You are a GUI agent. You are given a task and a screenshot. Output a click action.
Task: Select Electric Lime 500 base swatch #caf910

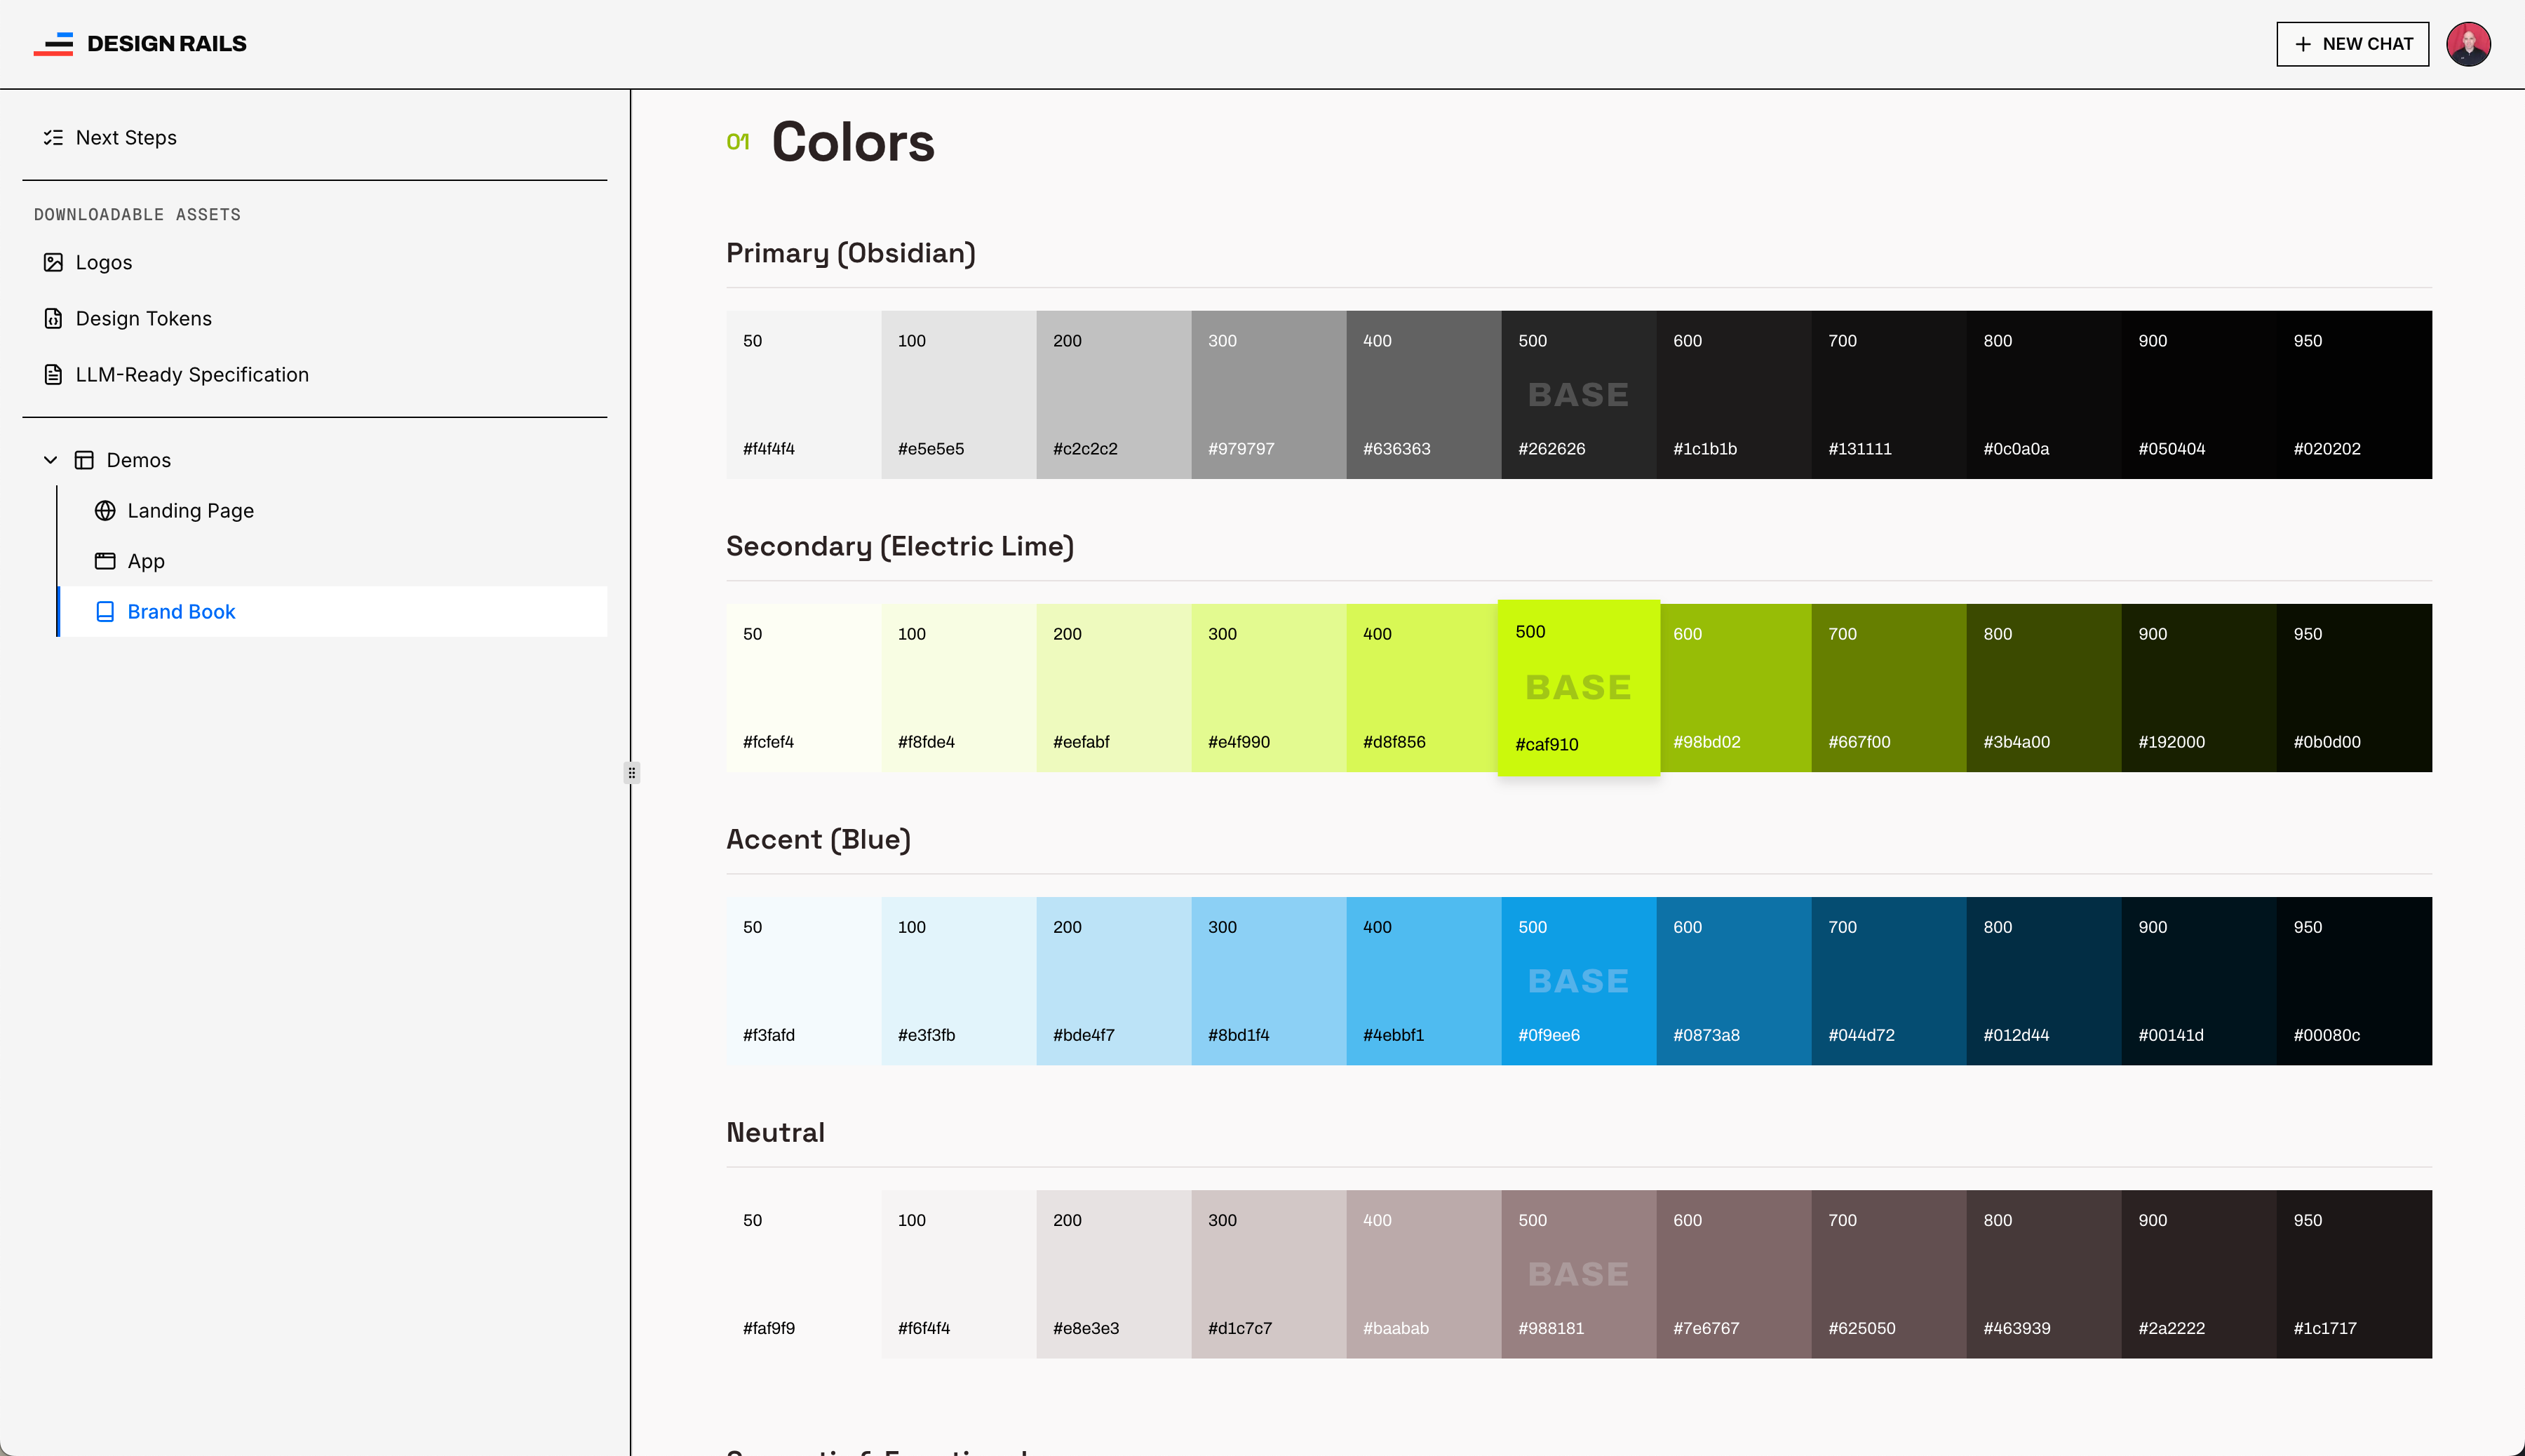click(x=1578, y=688)
